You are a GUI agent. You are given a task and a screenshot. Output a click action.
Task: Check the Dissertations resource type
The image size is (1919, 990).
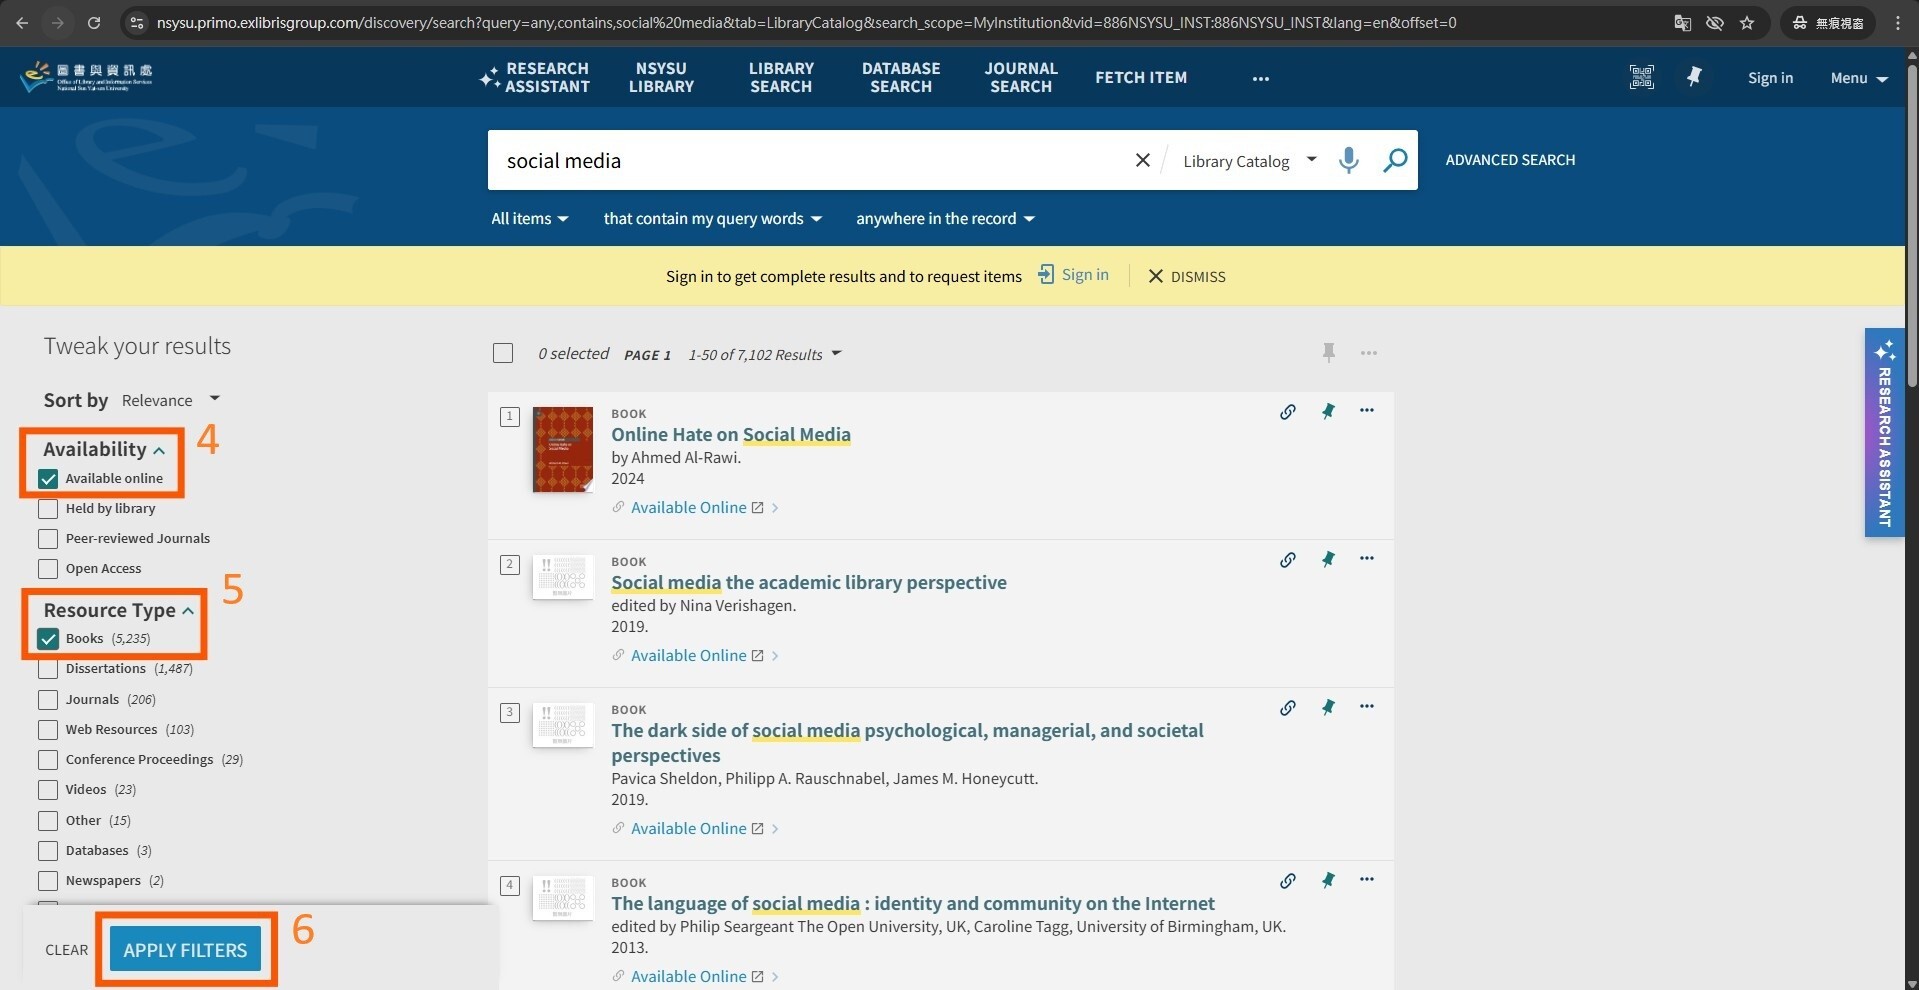[x=48, y=669]
